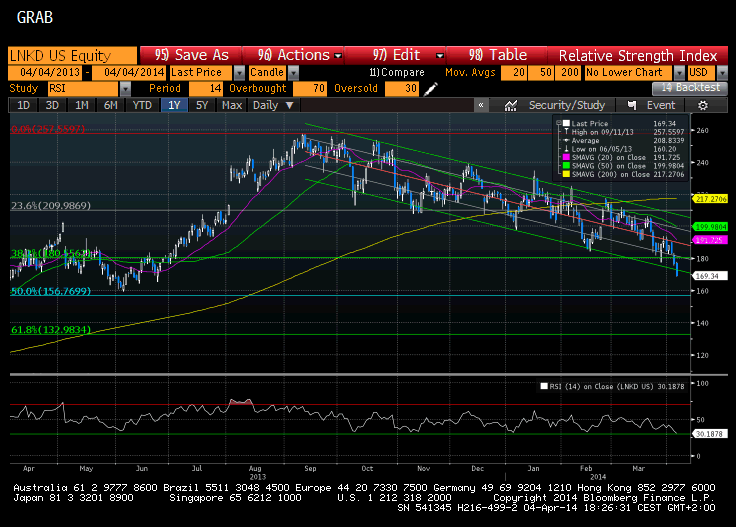Click the RSI study name field
The image size is (736, 527).
pos(84,89)
